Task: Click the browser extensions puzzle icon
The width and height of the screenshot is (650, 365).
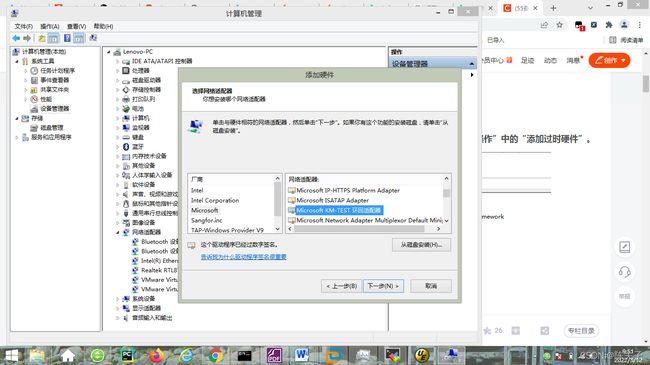Action: pos(609,25)
